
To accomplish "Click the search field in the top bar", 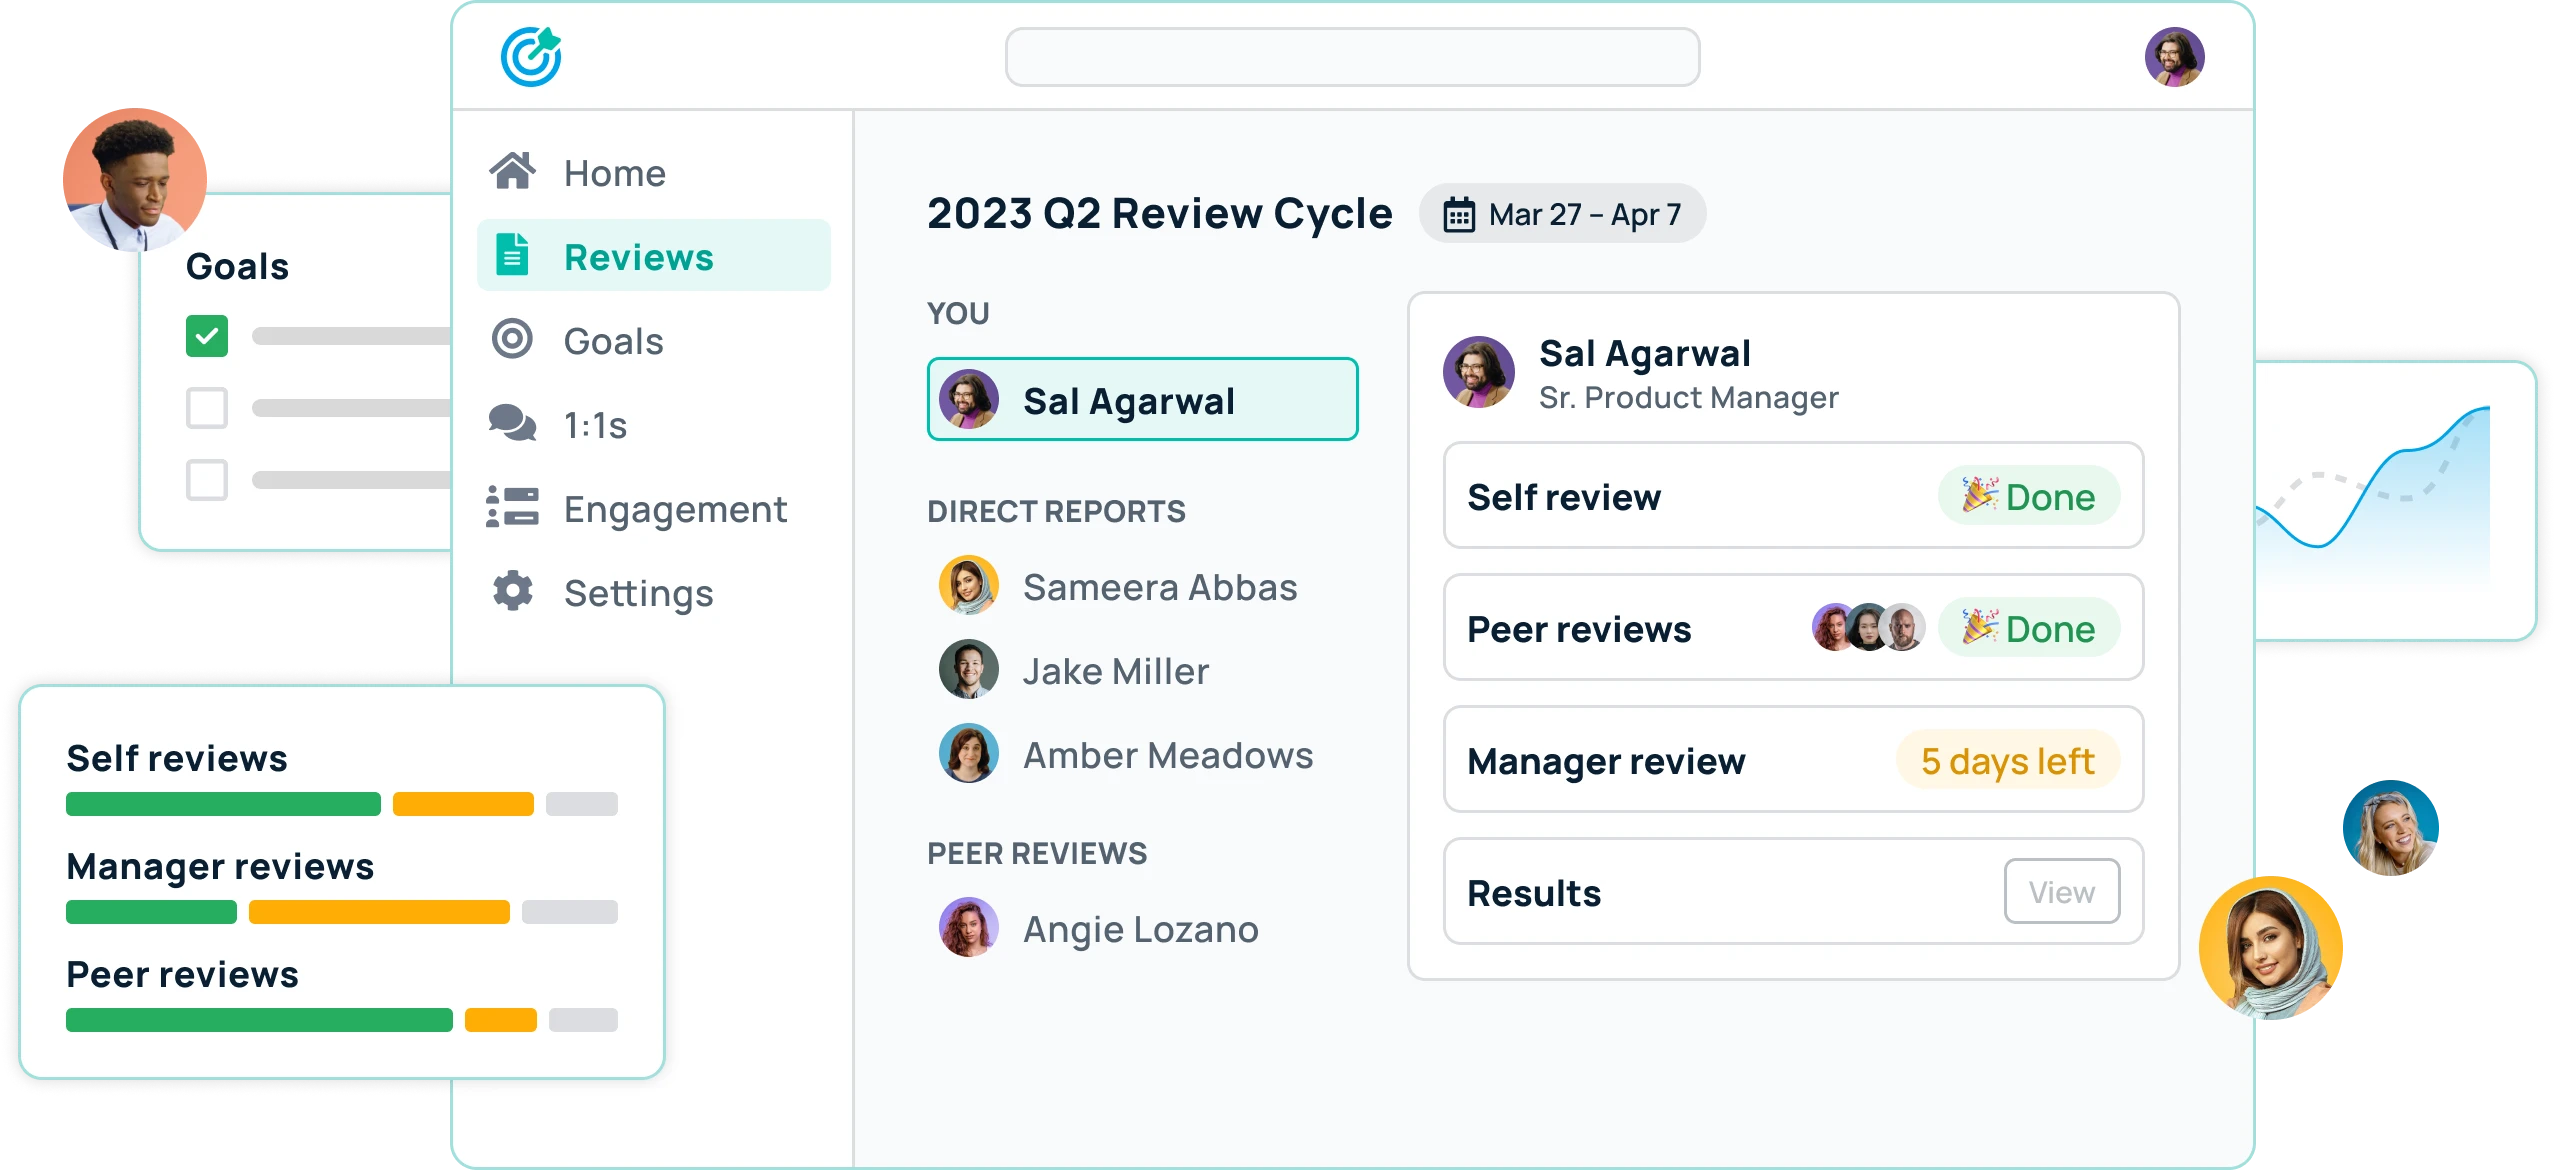I will pos(1352,57).
